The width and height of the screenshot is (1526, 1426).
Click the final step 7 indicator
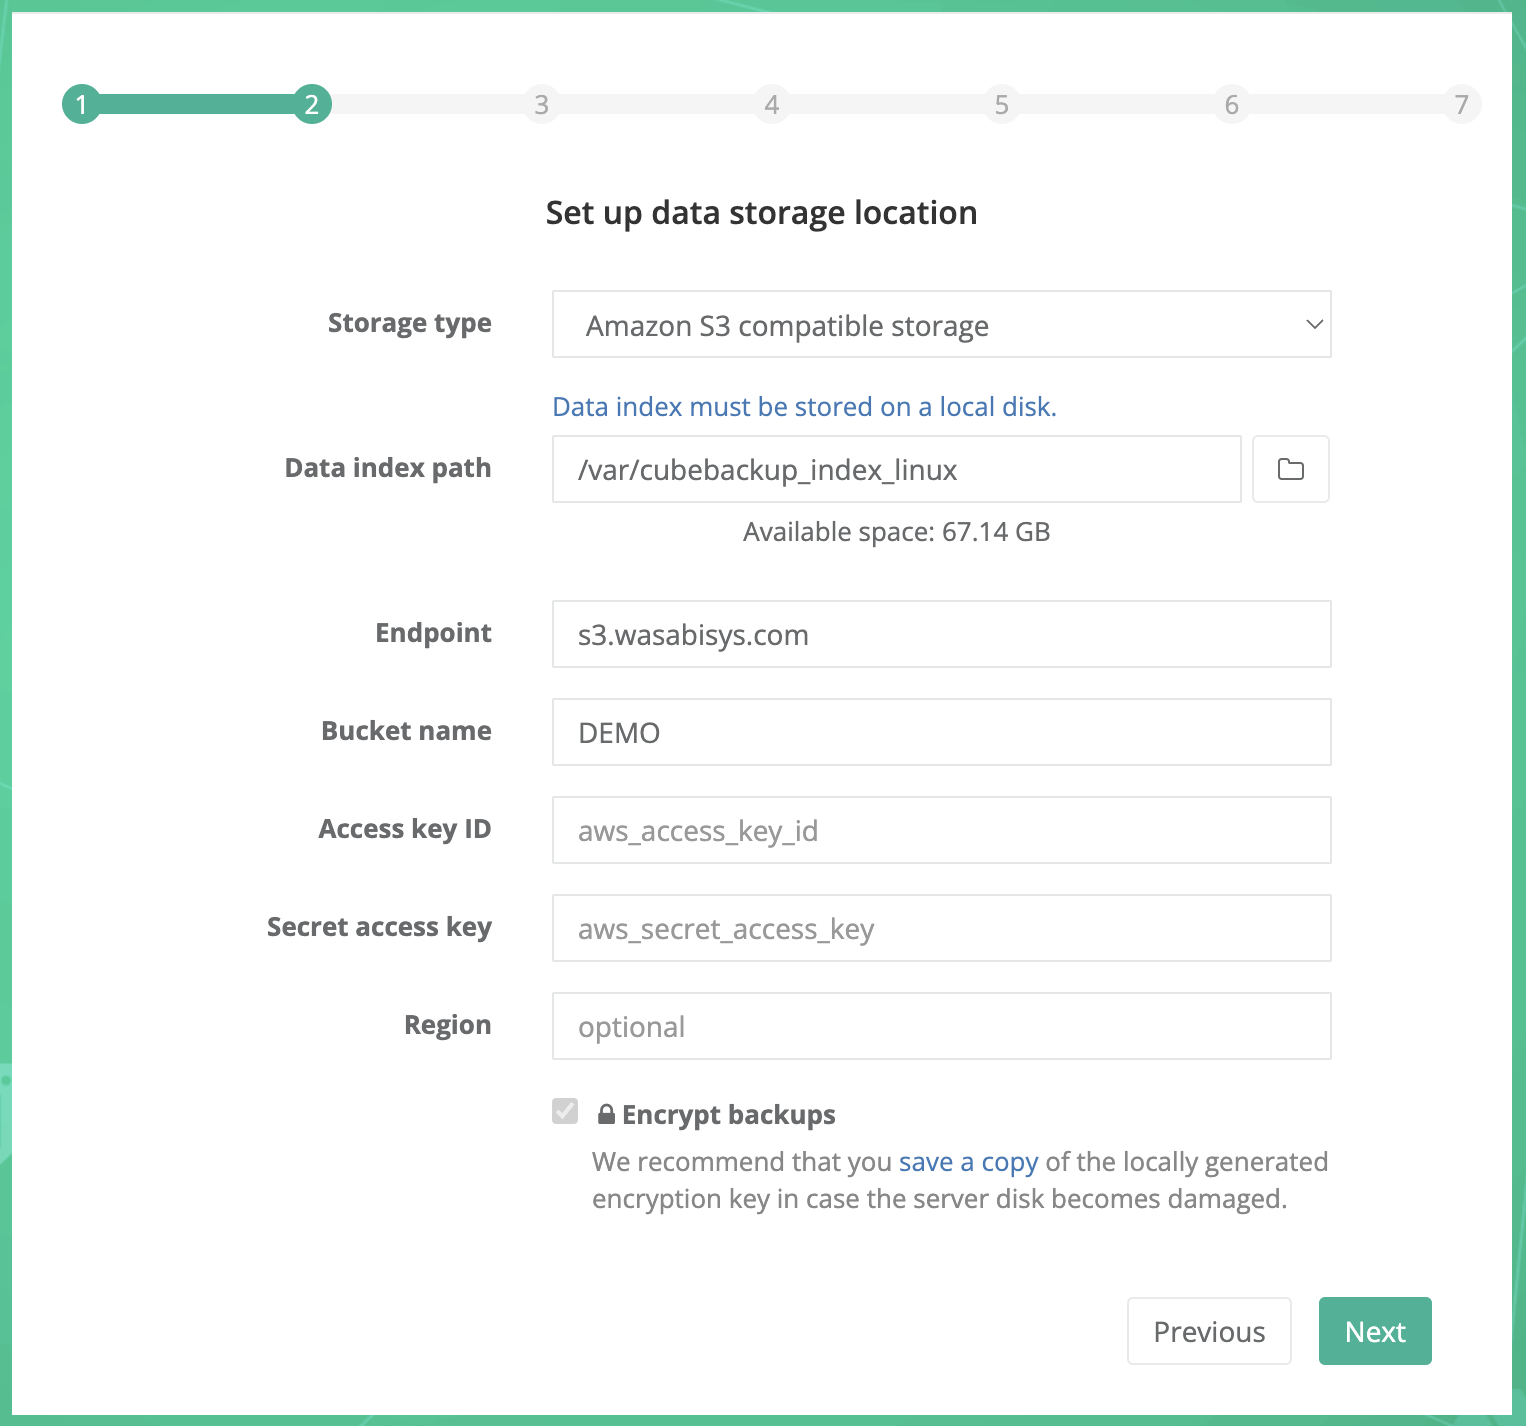[1462, 104]
